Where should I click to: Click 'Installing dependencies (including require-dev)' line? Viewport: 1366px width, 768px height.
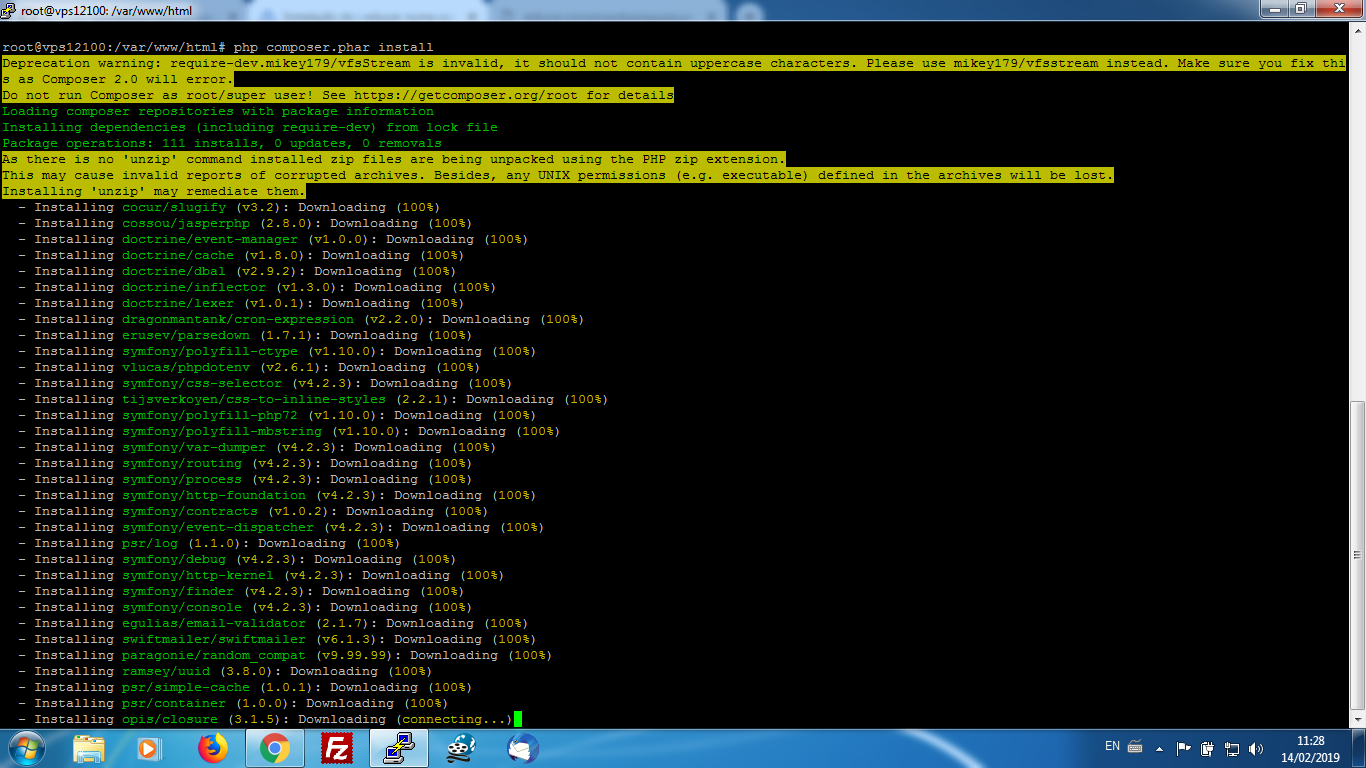250,127
